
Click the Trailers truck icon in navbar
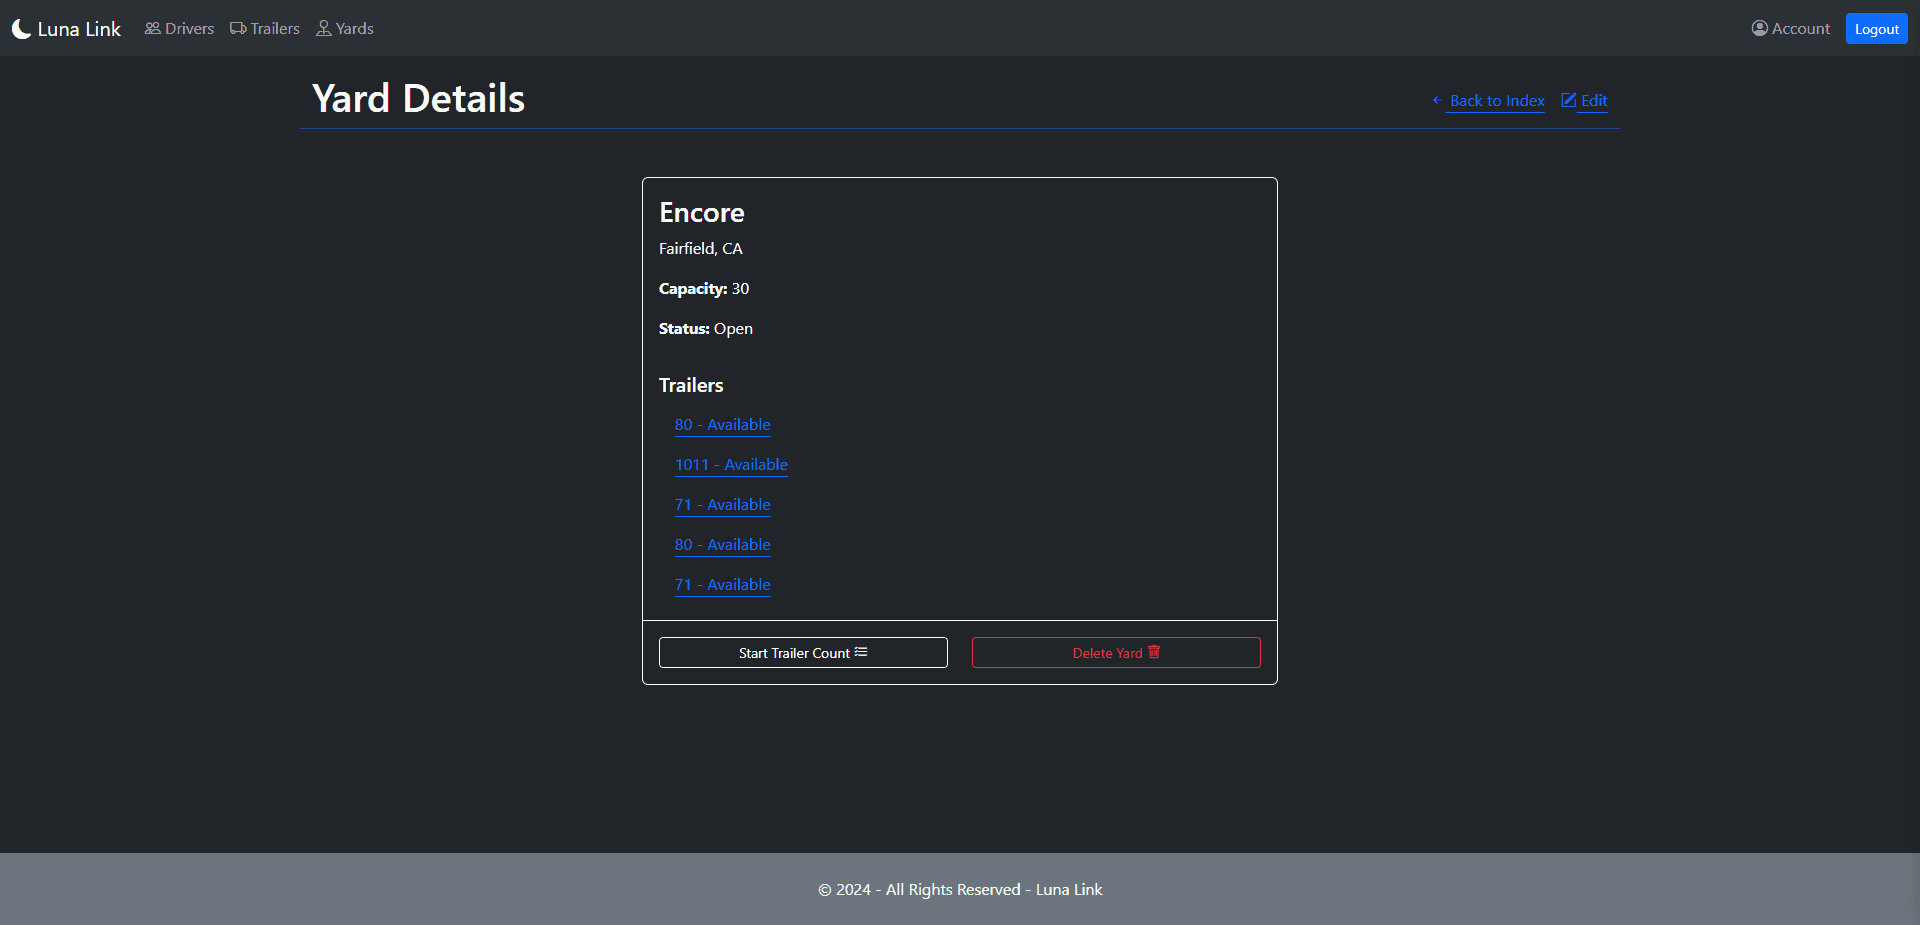(x=238, y=28)
